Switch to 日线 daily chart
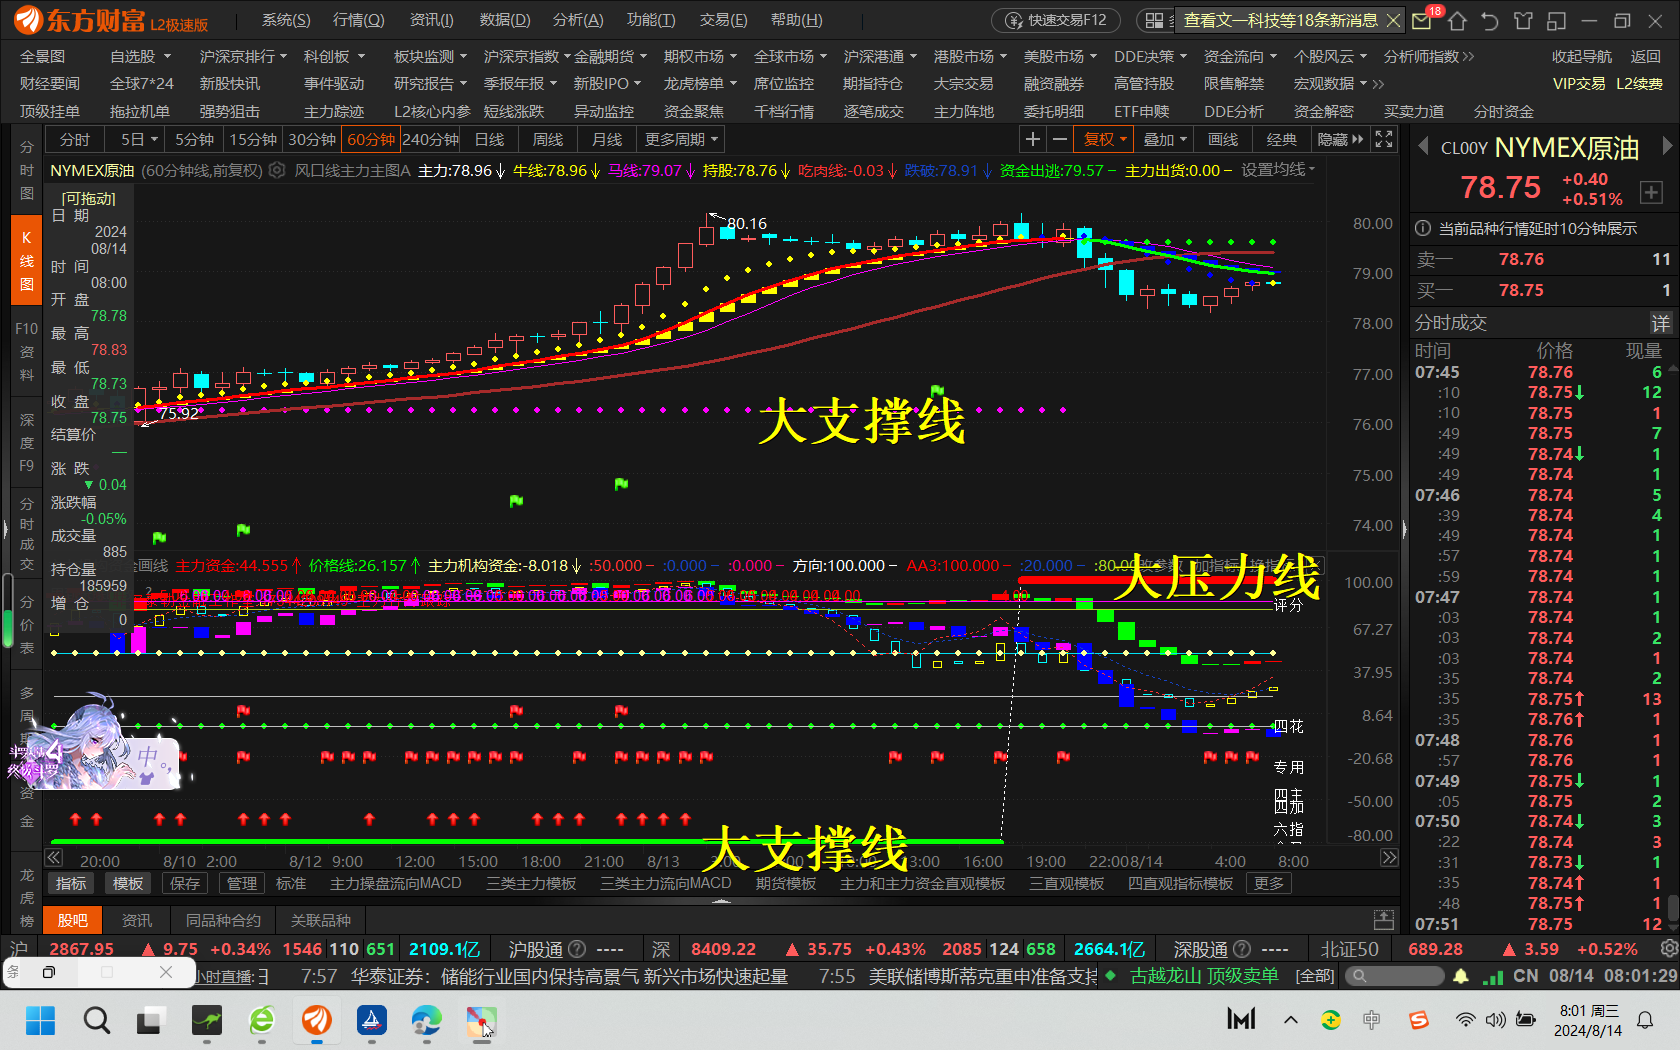This screenshot has height=1050, width=1680. click(x=489, y=139)
